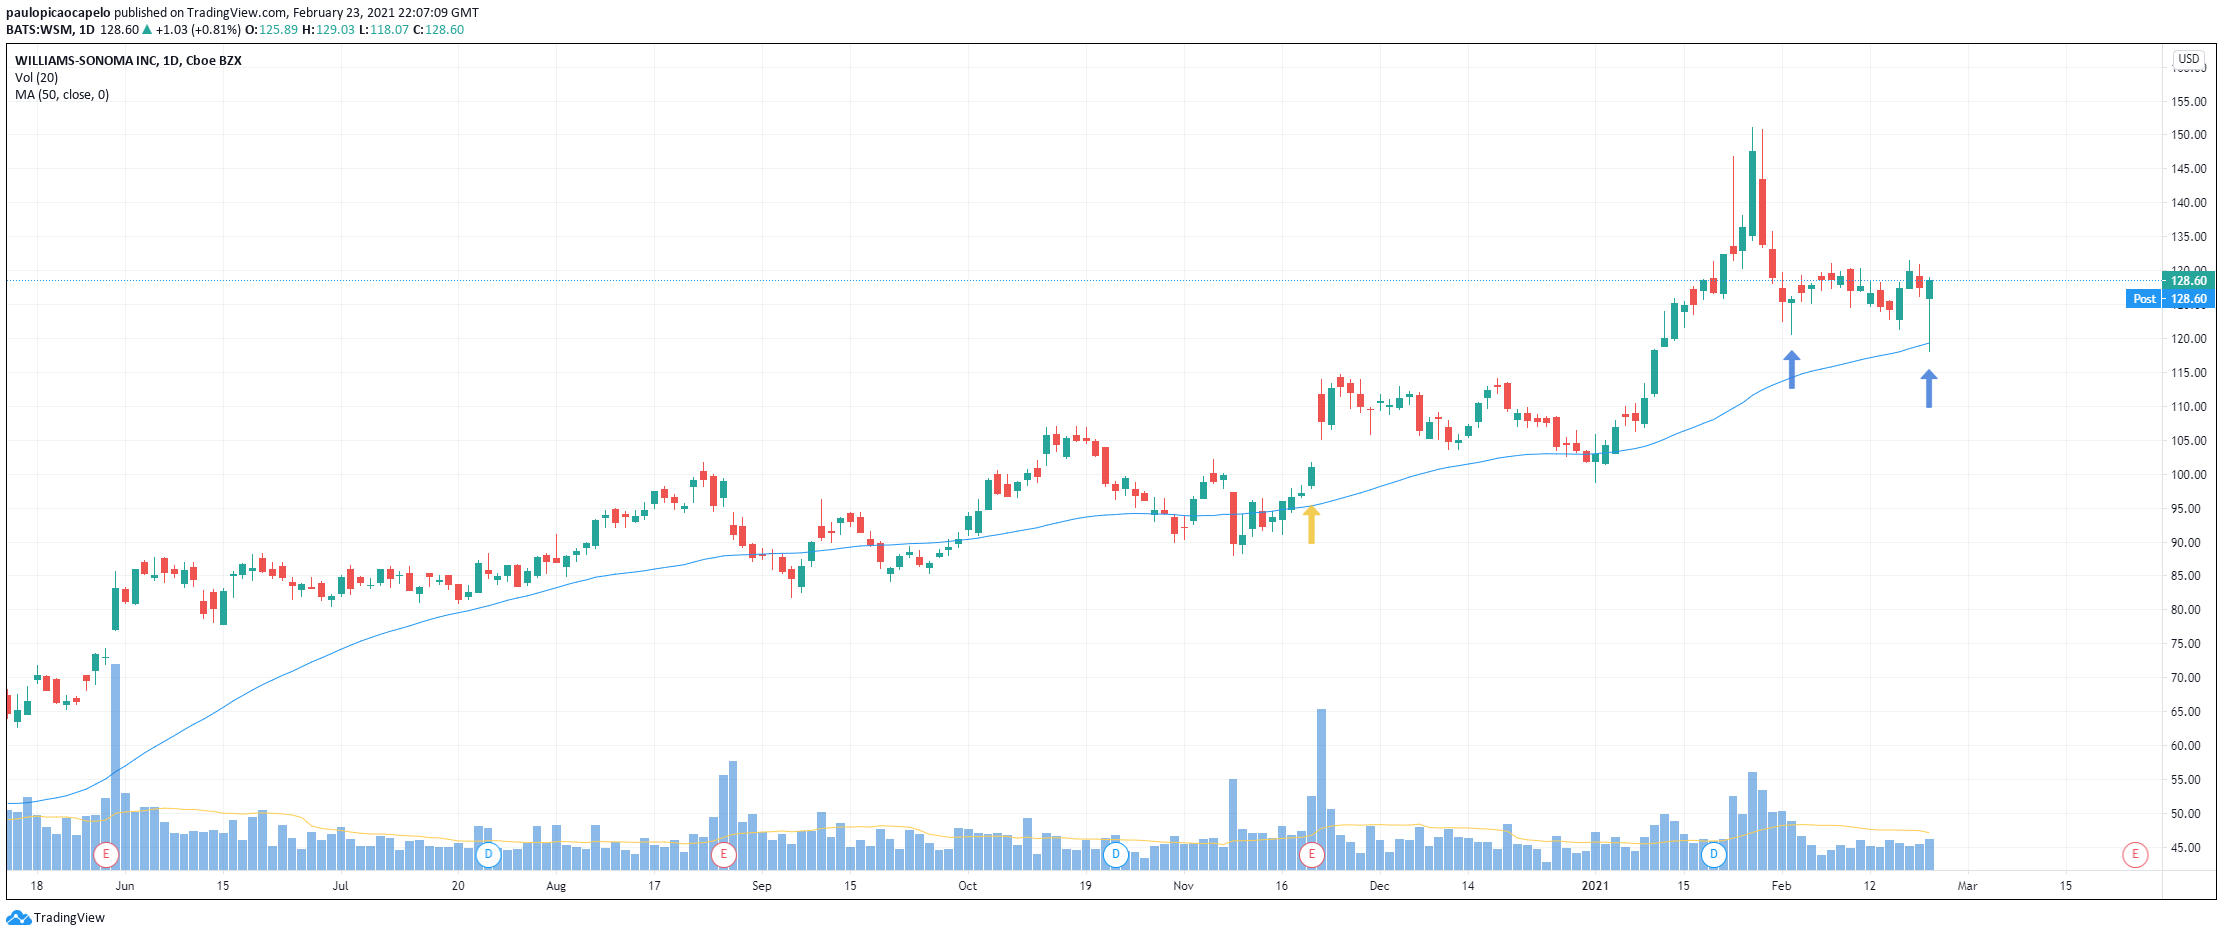The image size is (2223, 936).
Task: Click the O:125.89 open value
Action: point(272,30)
